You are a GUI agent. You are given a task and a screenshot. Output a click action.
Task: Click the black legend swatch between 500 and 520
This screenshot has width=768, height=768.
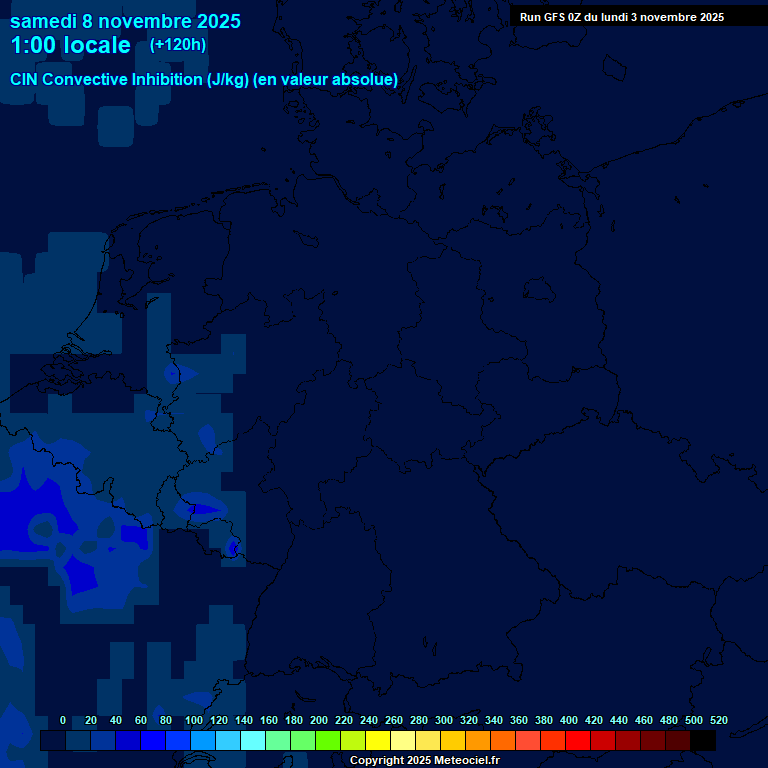(x=703, y=740)
